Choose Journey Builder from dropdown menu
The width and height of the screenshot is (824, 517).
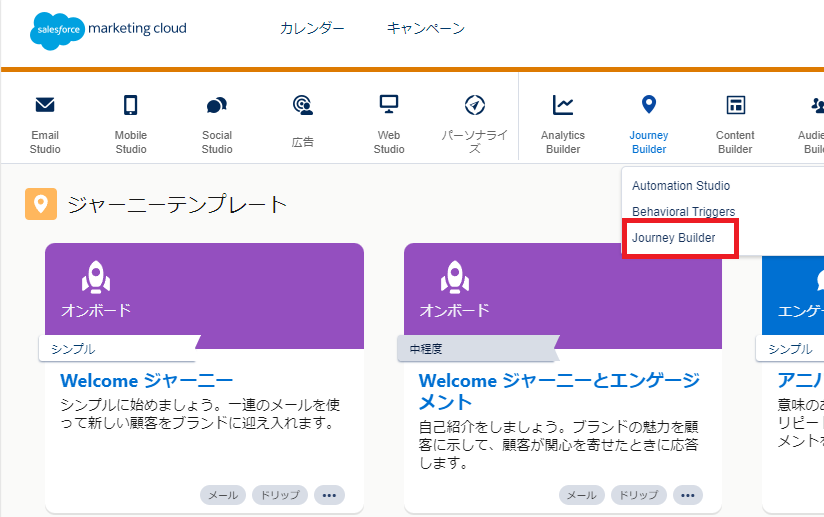point(674,238)
